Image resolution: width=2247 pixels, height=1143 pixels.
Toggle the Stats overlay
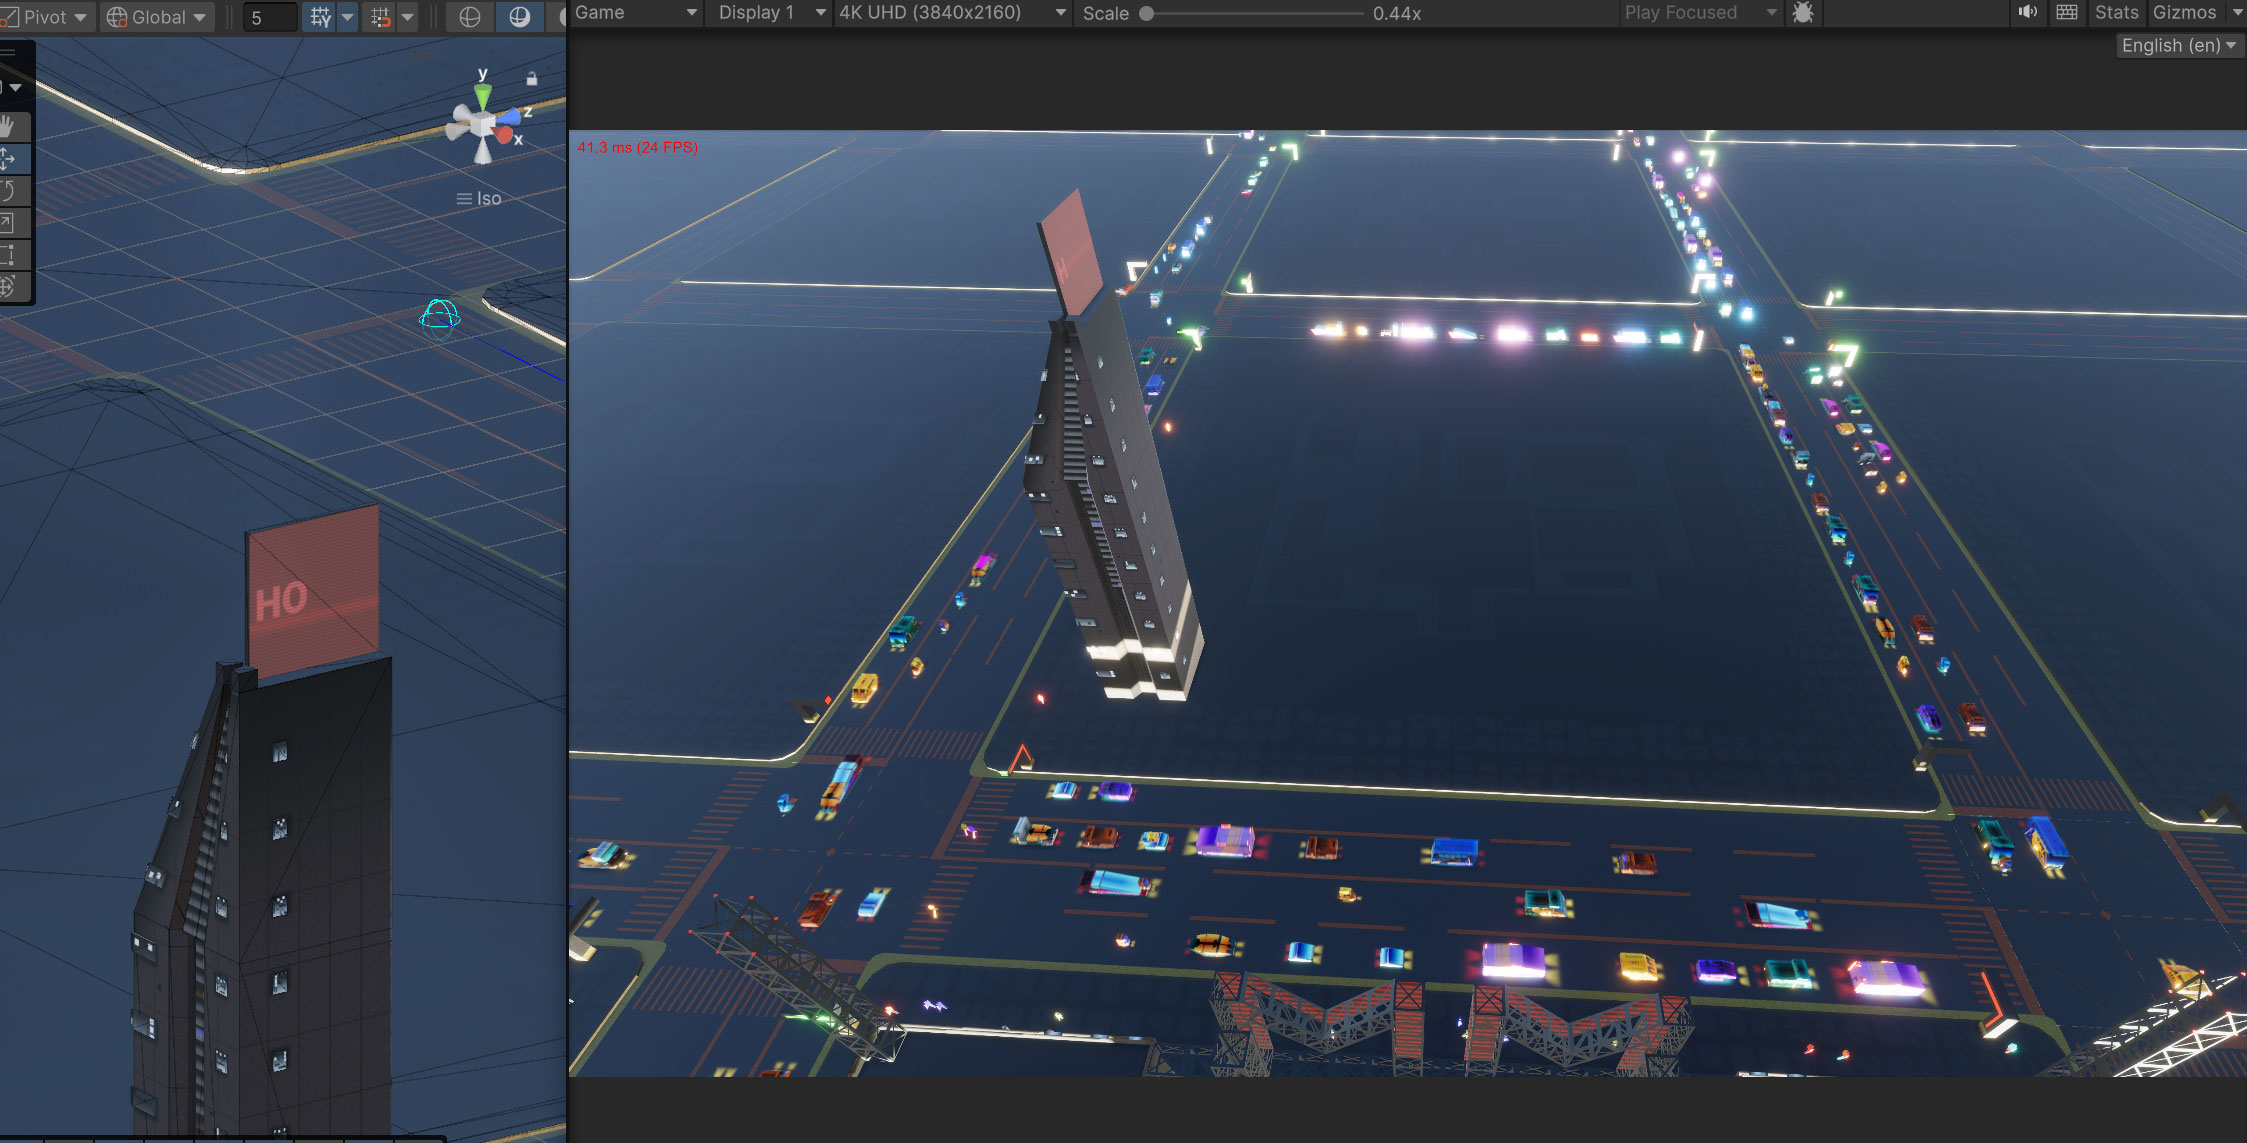2116,13
